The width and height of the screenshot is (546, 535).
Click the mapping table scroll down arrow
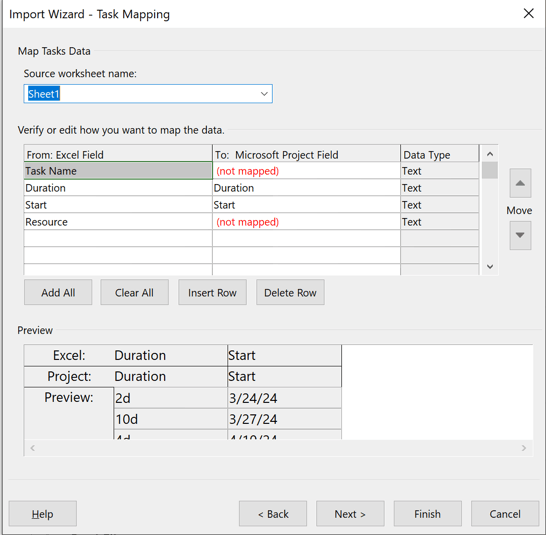(490, 267)
